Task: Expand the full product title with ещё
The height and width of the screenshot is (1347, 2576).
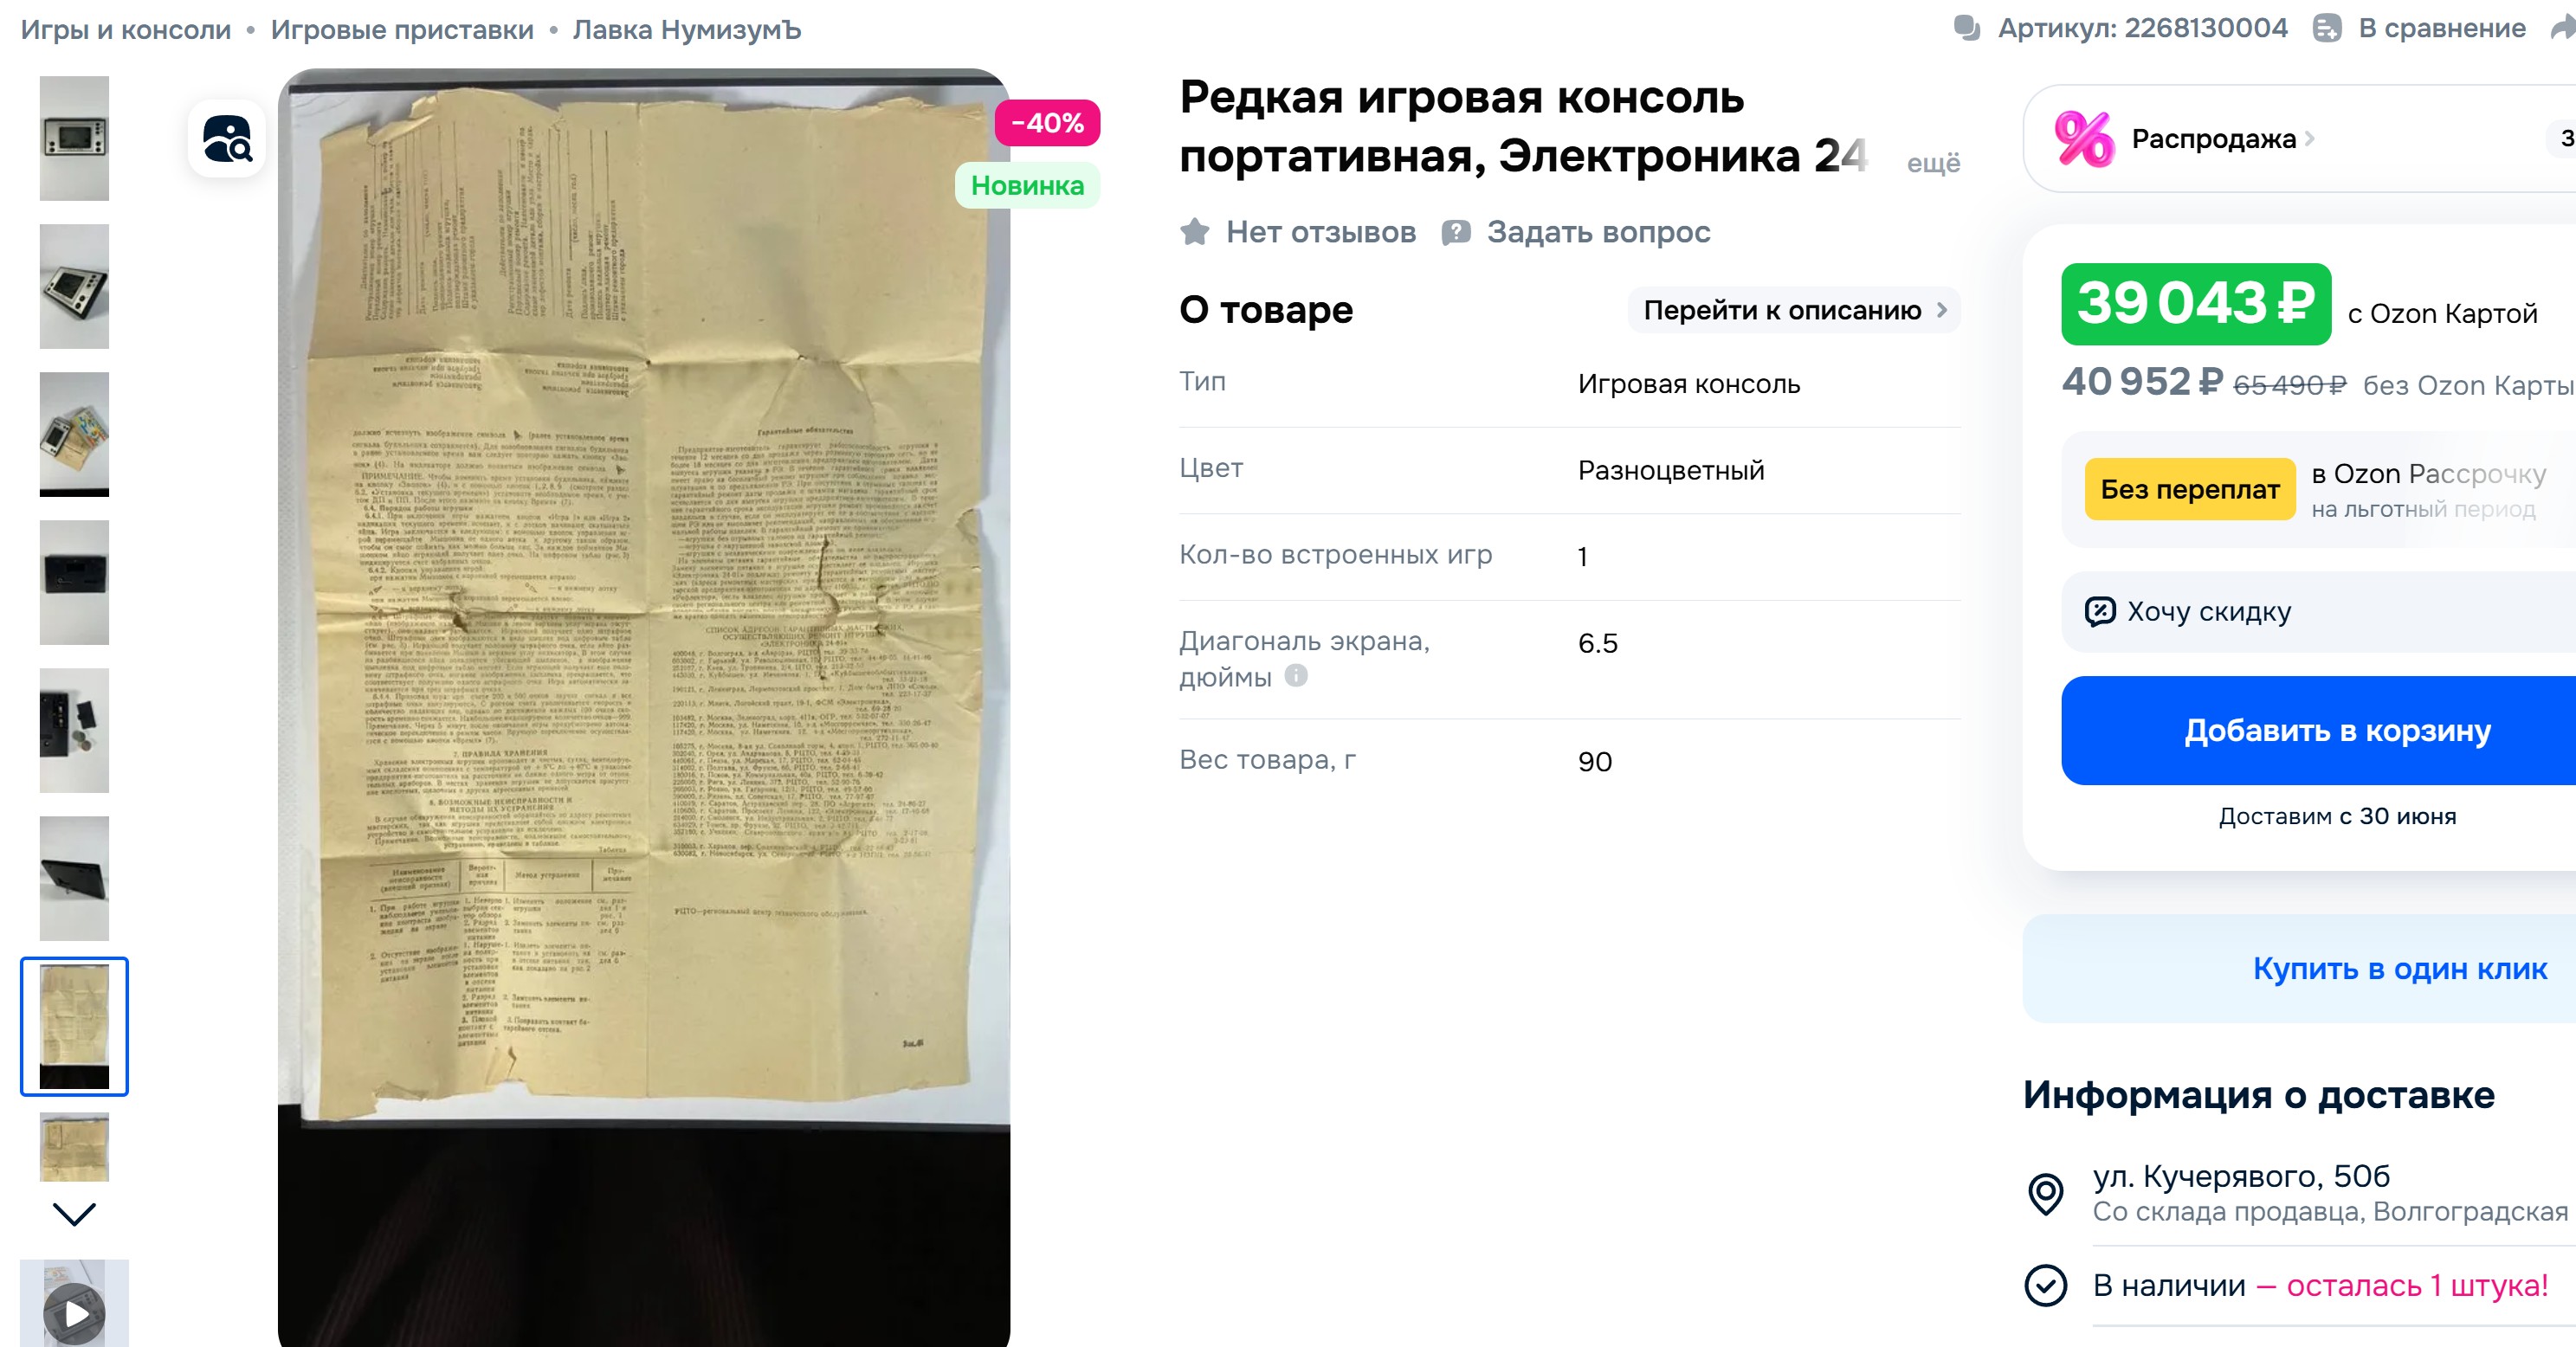Action: 1933,163
